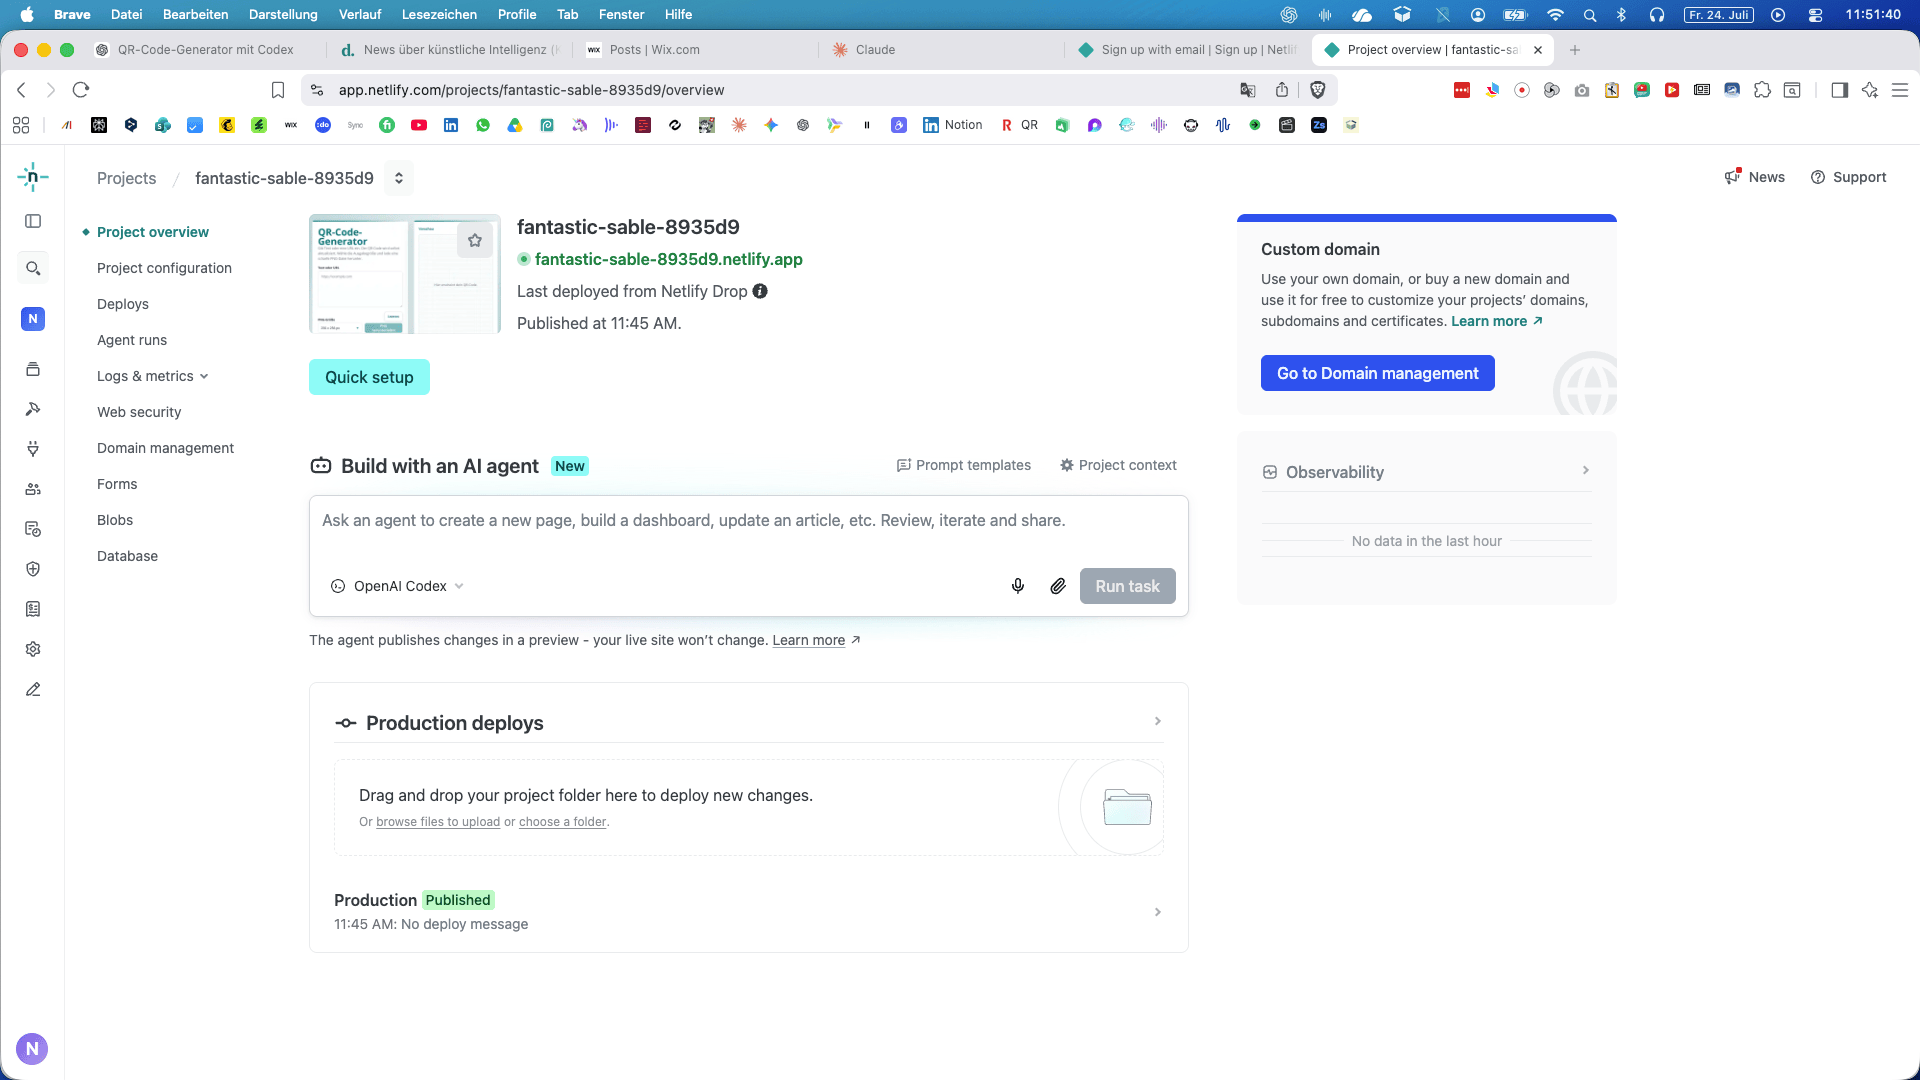Click the Quick setup button
This screenshot has width=1920, height=1080.
tap(369, 377)
